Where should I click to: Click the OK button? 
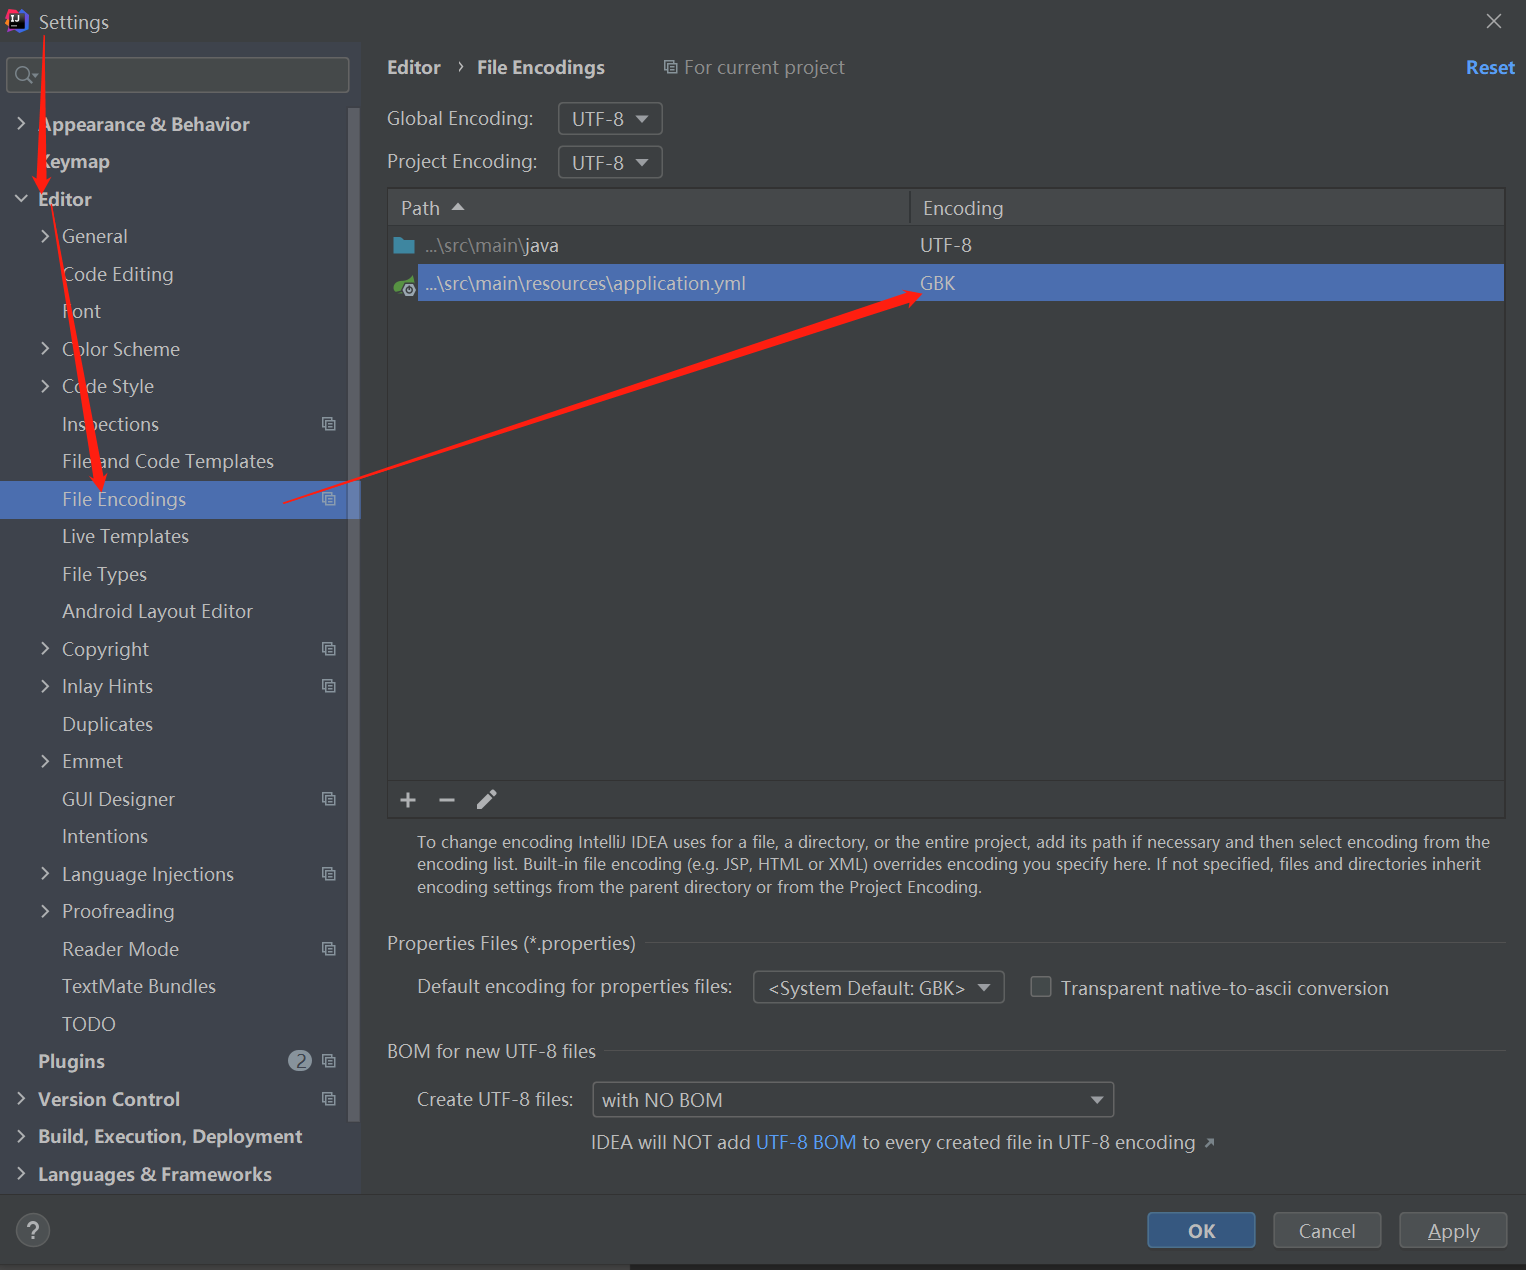[x=1201, y=1230]
